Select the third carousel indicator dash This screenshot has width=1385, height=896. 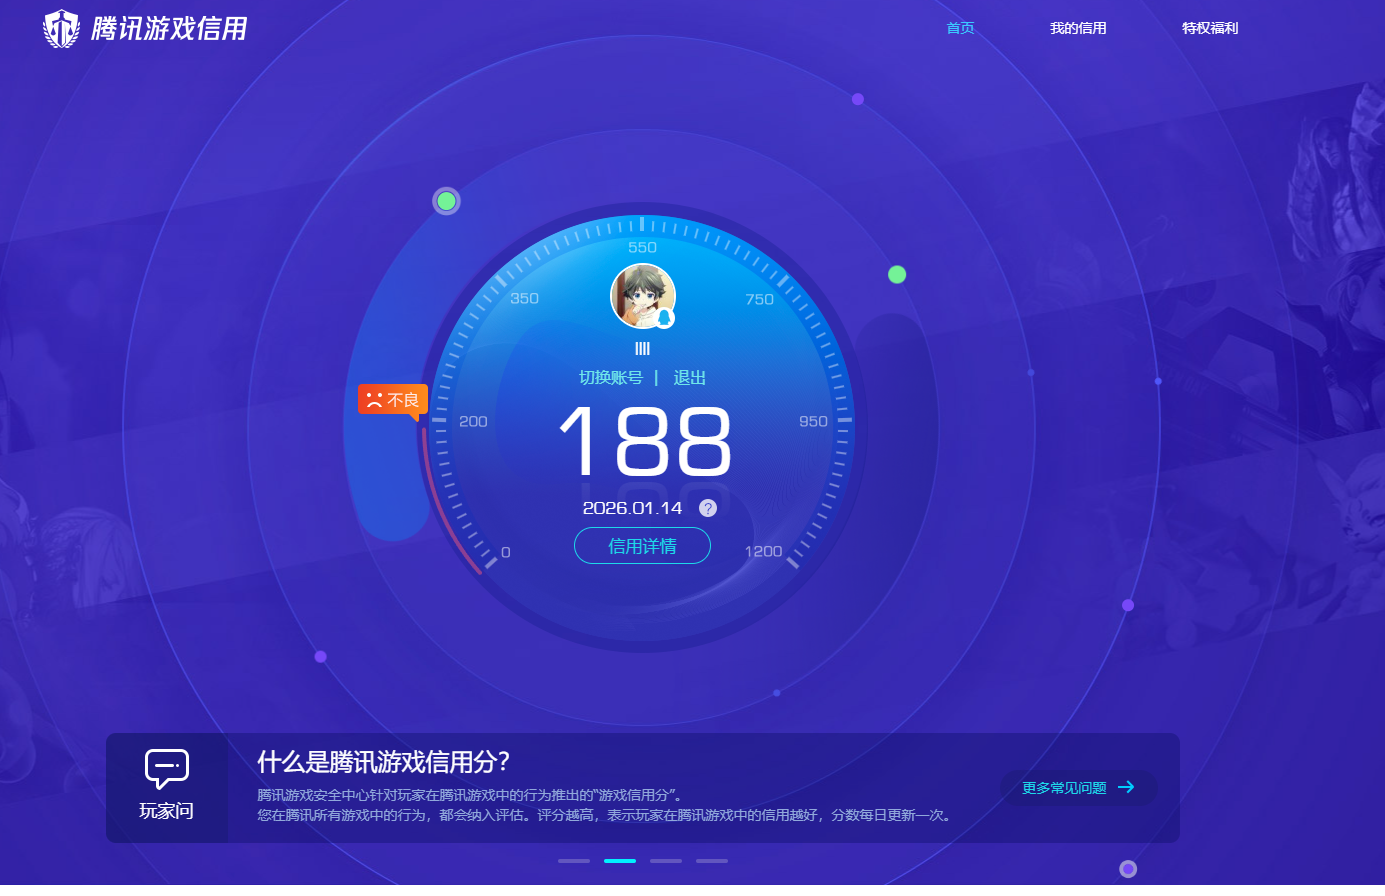(x=666, y=860)
